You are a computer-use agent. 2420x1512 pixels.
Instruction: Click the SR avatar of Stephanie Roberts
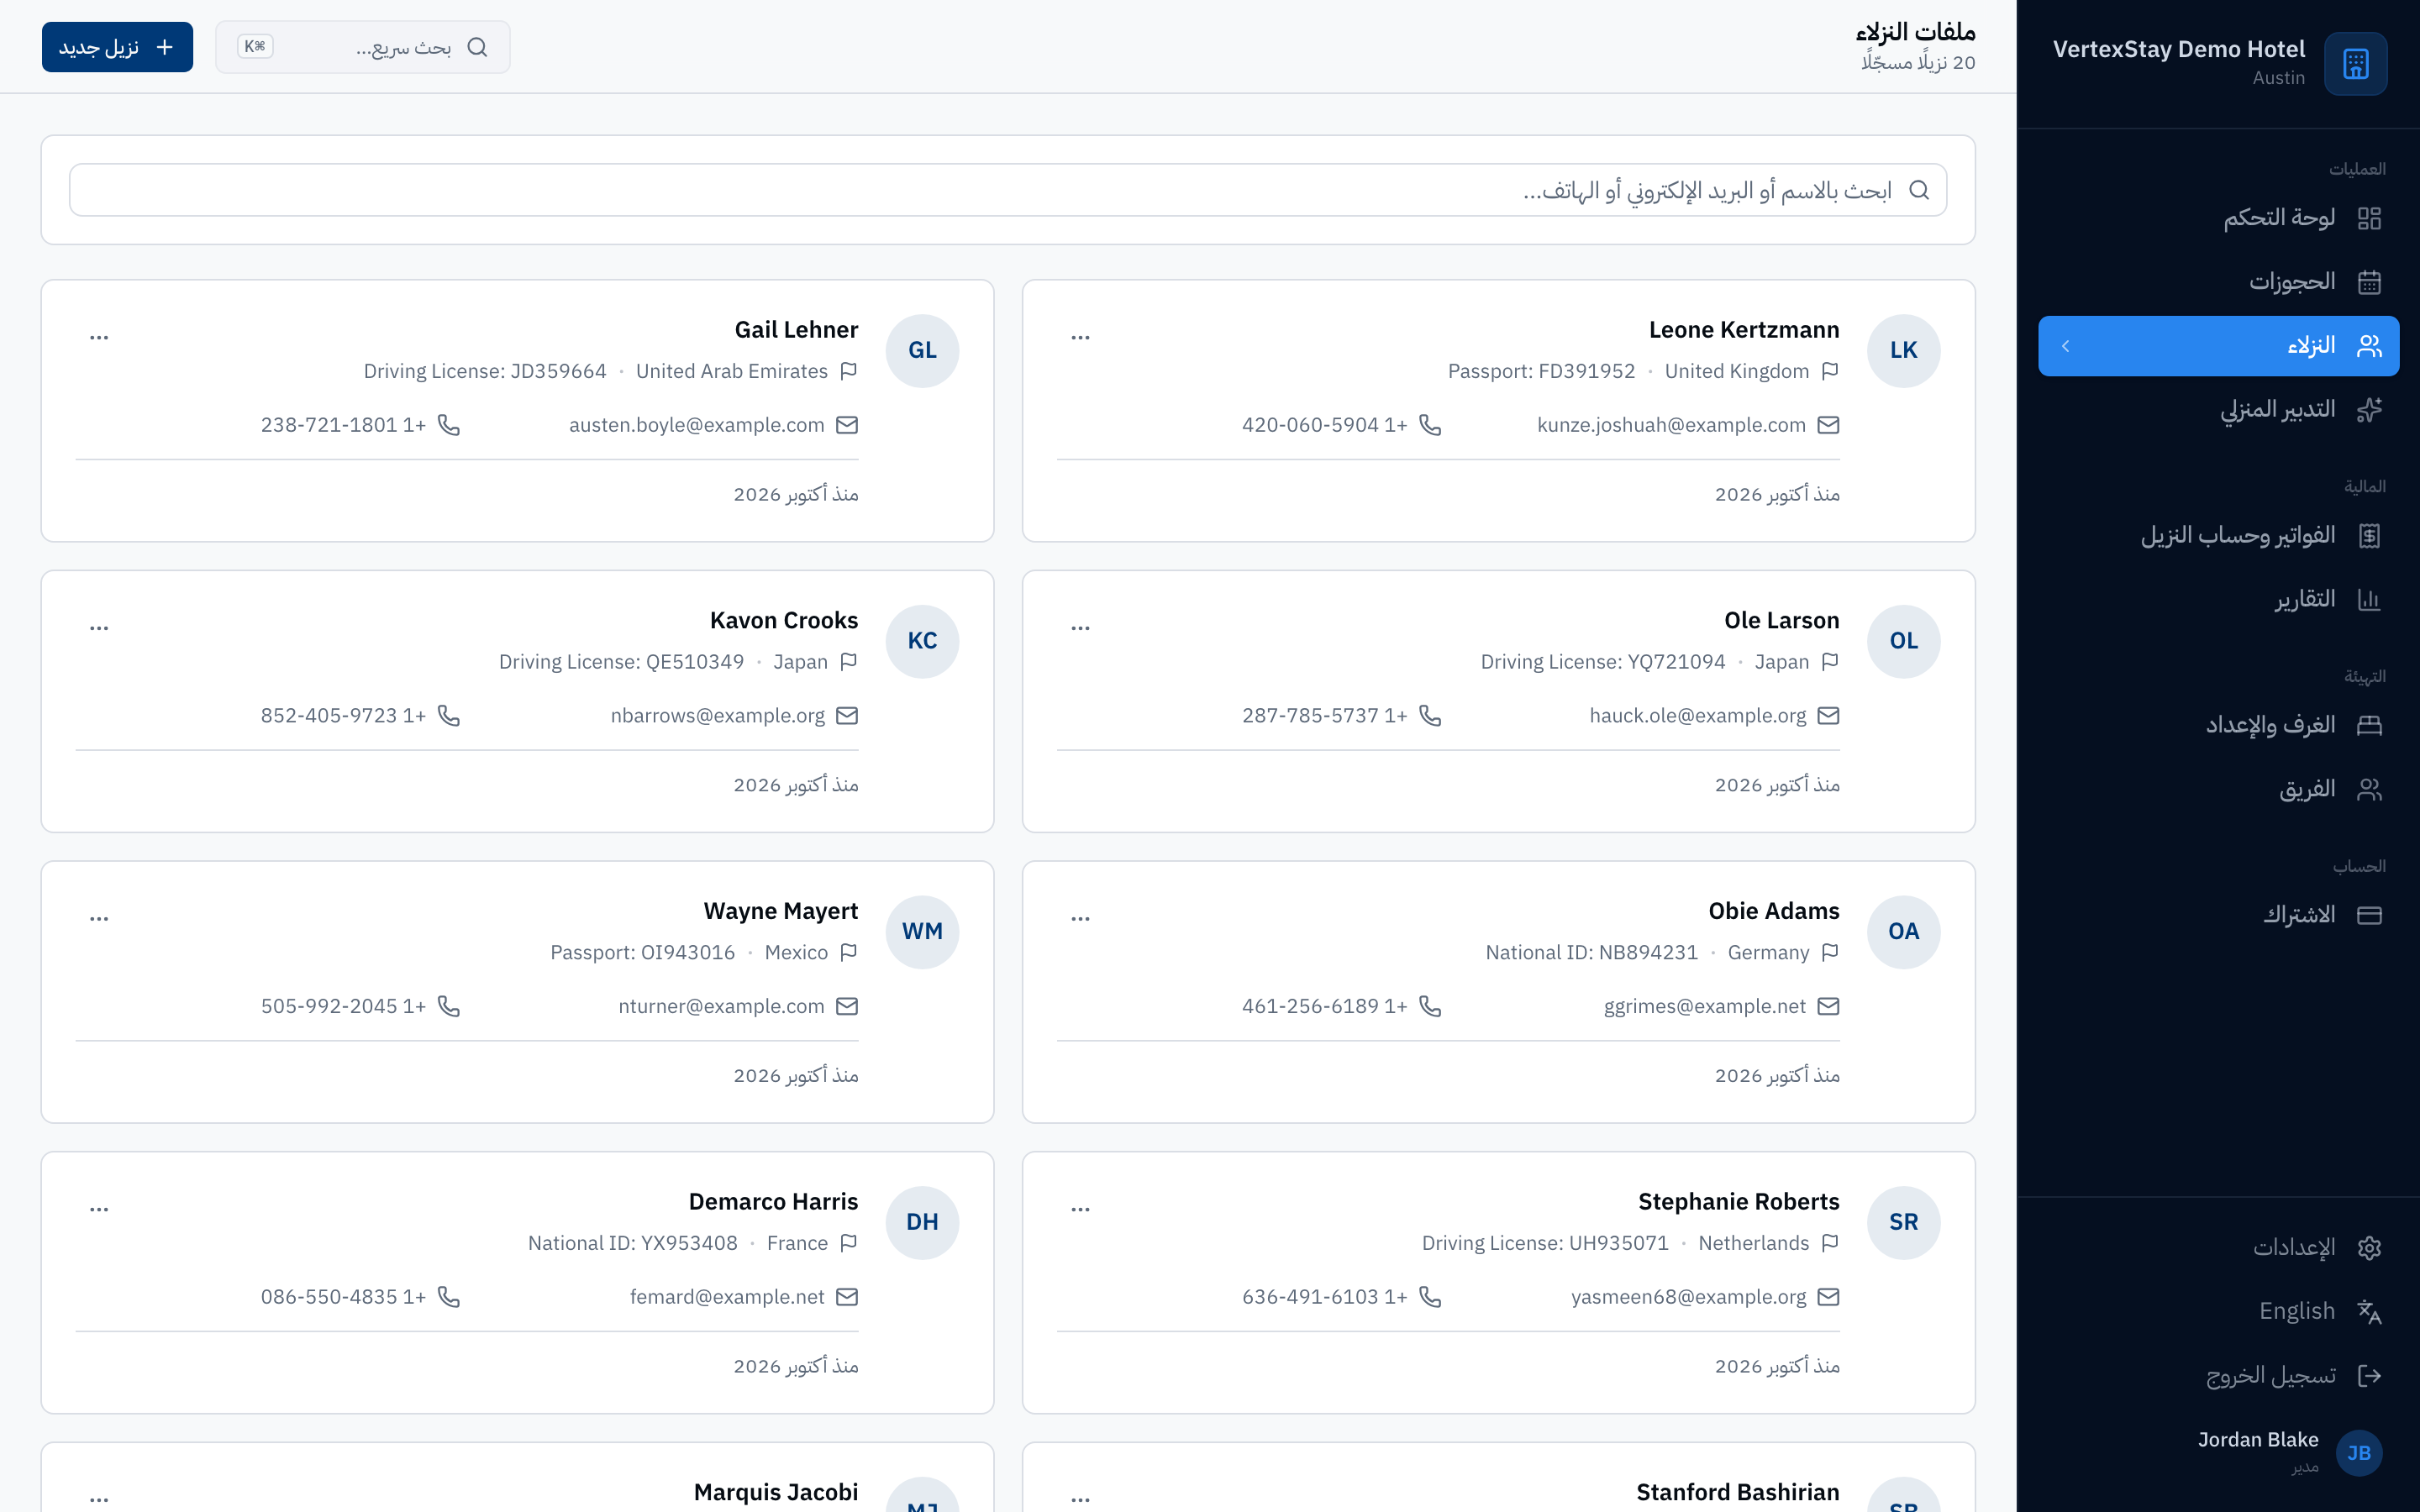1903,1222
